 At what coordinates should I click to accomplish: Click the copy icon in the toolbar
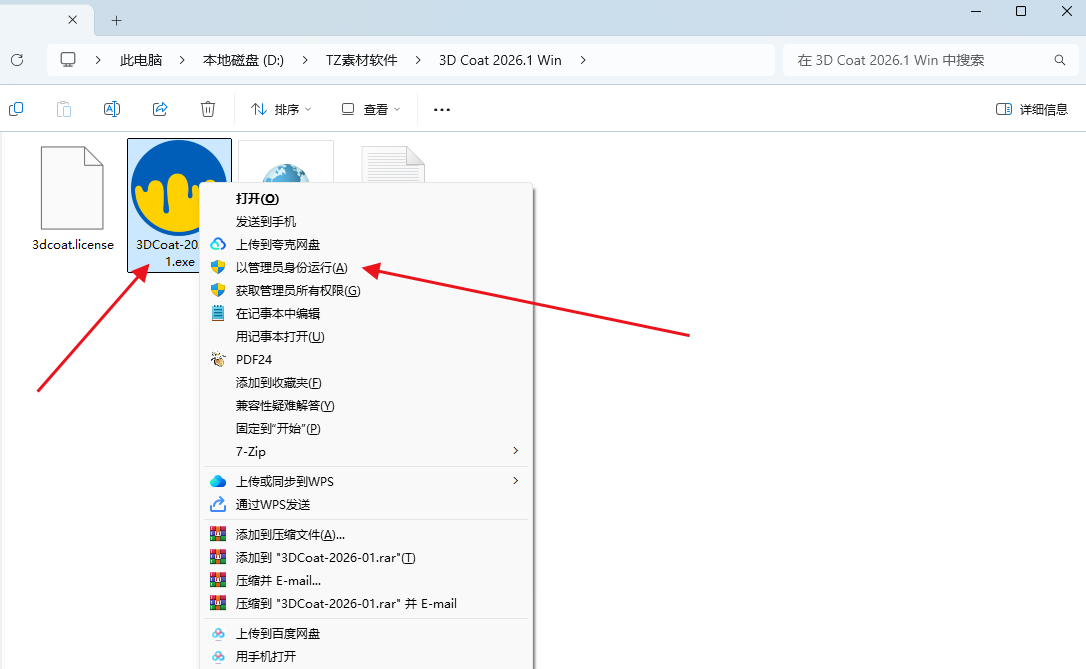coord(16,109)
